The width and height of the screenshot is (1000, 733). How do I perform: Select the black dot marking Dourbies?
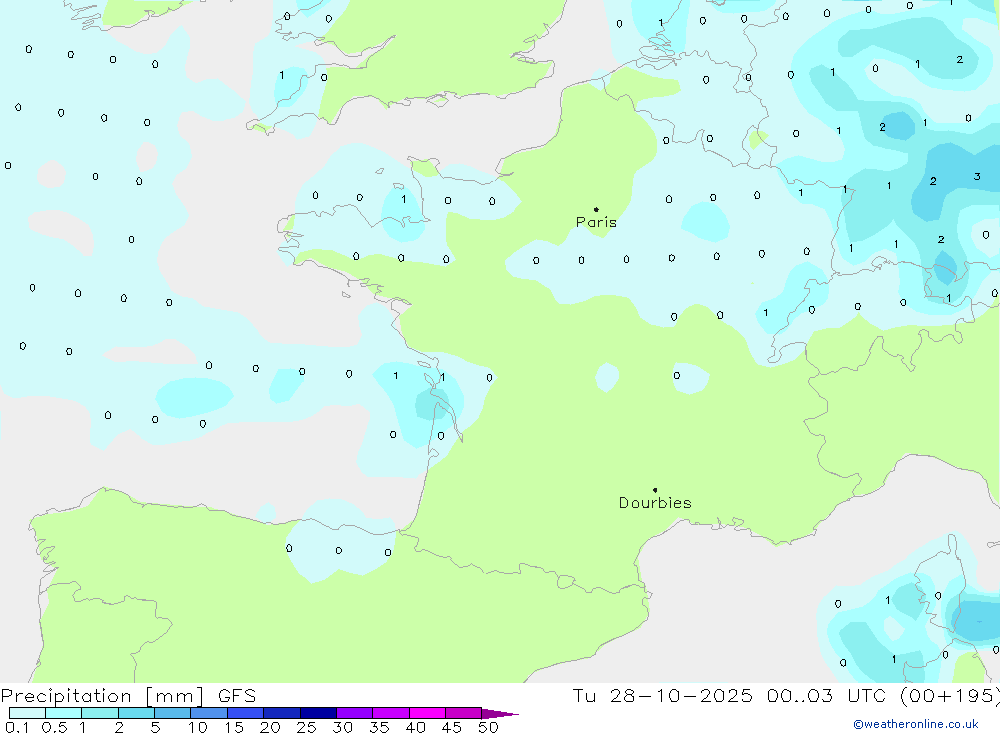(x=655, y=490)
